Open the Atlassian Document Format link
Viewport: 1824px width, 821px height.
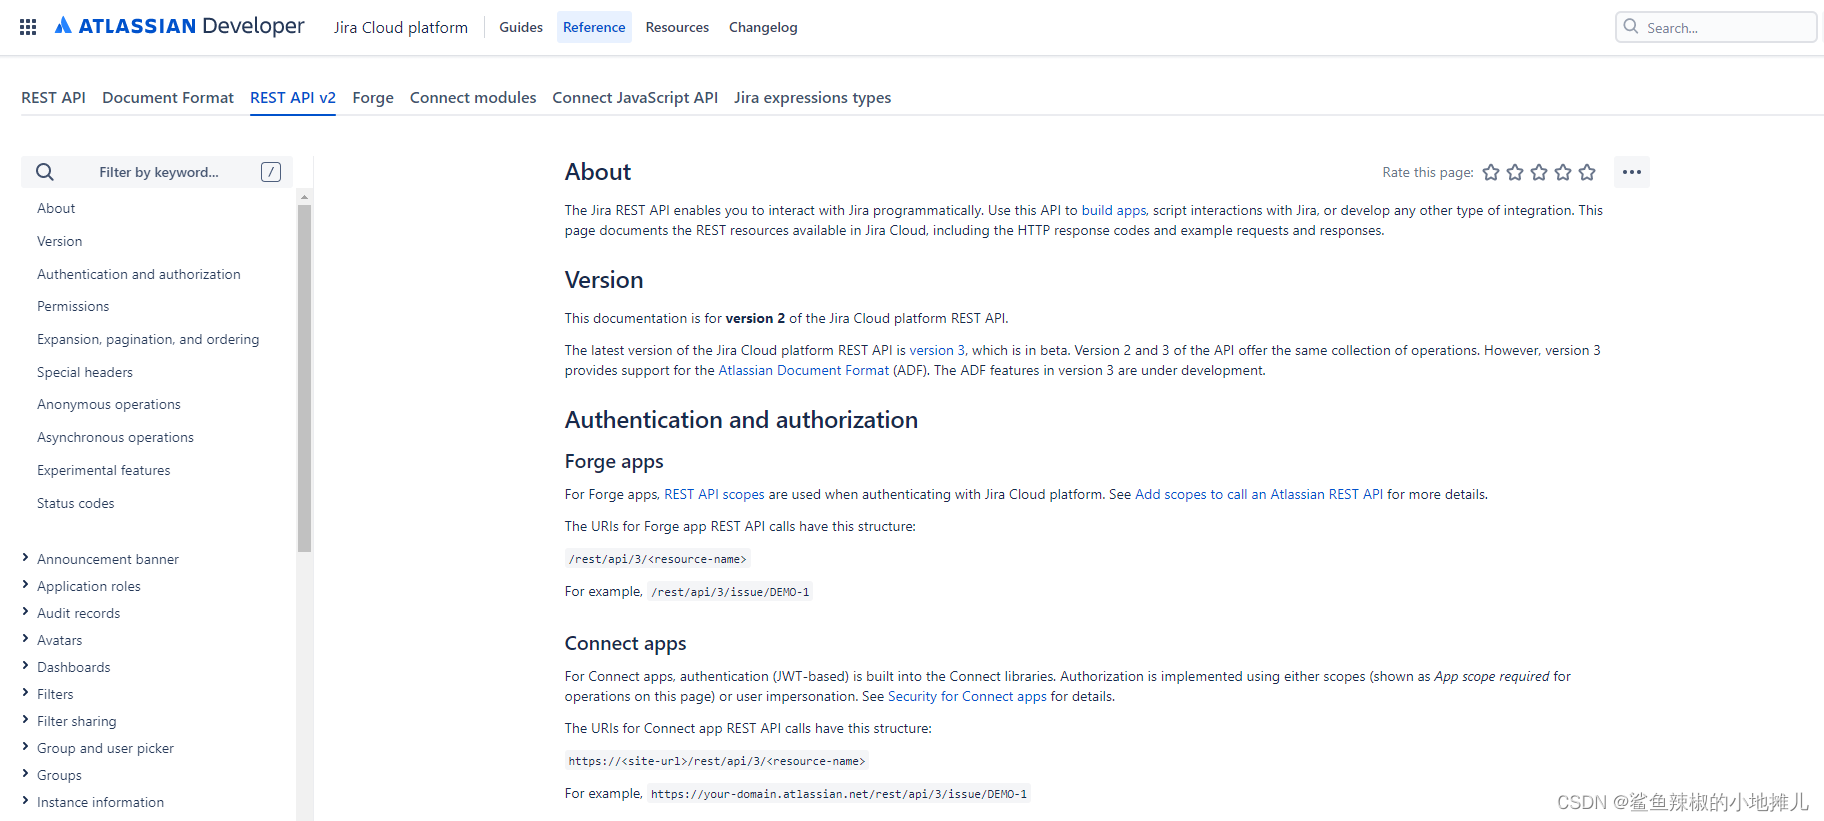tap(803, 370)
